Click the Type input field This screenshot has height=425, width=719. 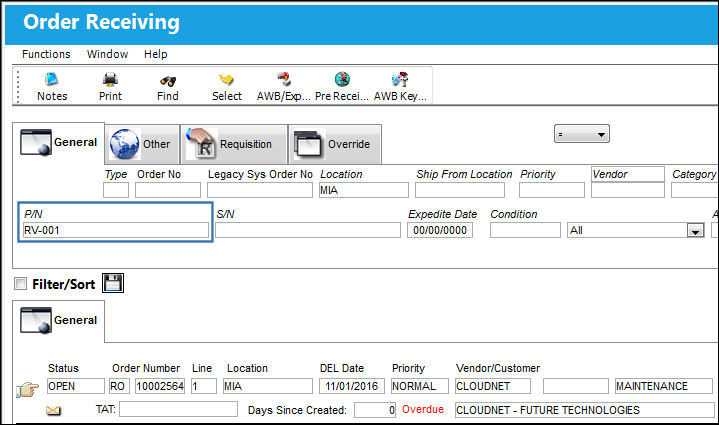point(116,190)
